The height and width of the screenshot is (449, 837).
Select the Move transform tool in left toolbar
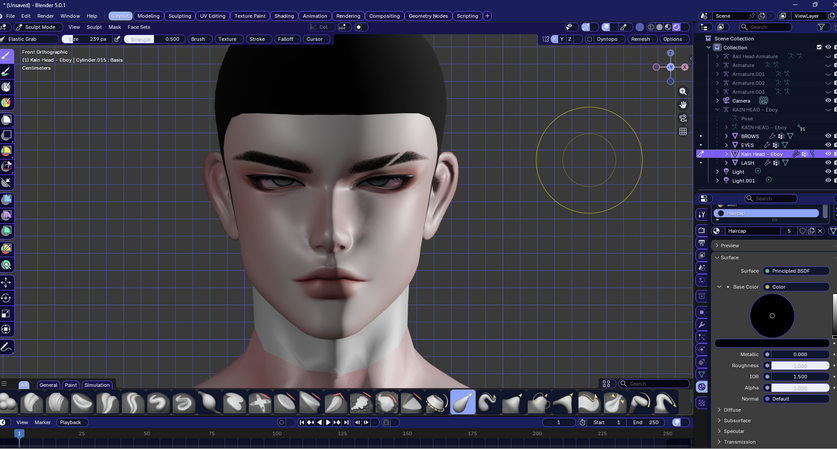click(6, 282)
